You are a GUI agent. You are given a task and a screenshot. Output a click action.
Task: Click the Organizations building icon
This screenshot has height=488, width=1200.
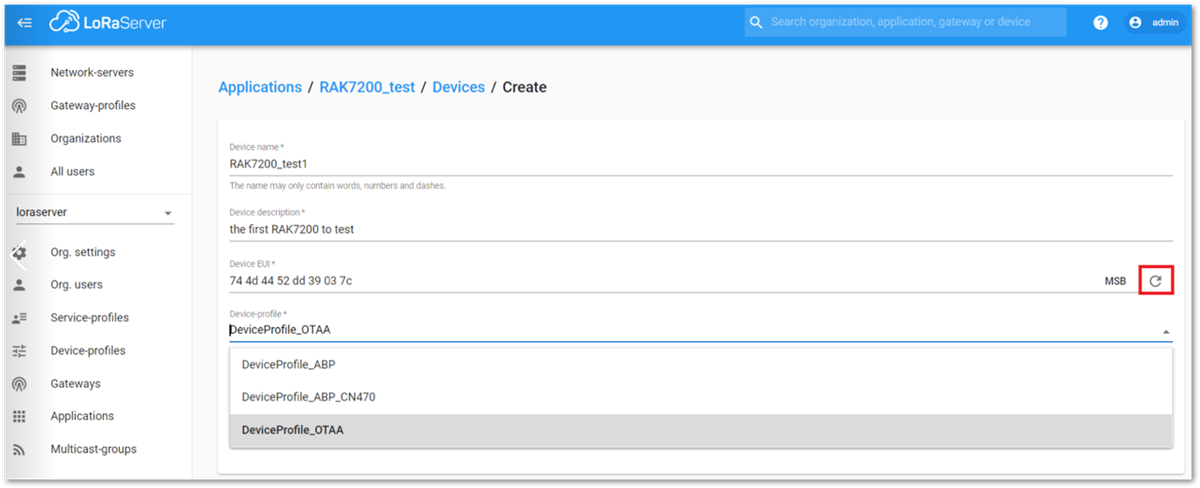tap(19, 139)
